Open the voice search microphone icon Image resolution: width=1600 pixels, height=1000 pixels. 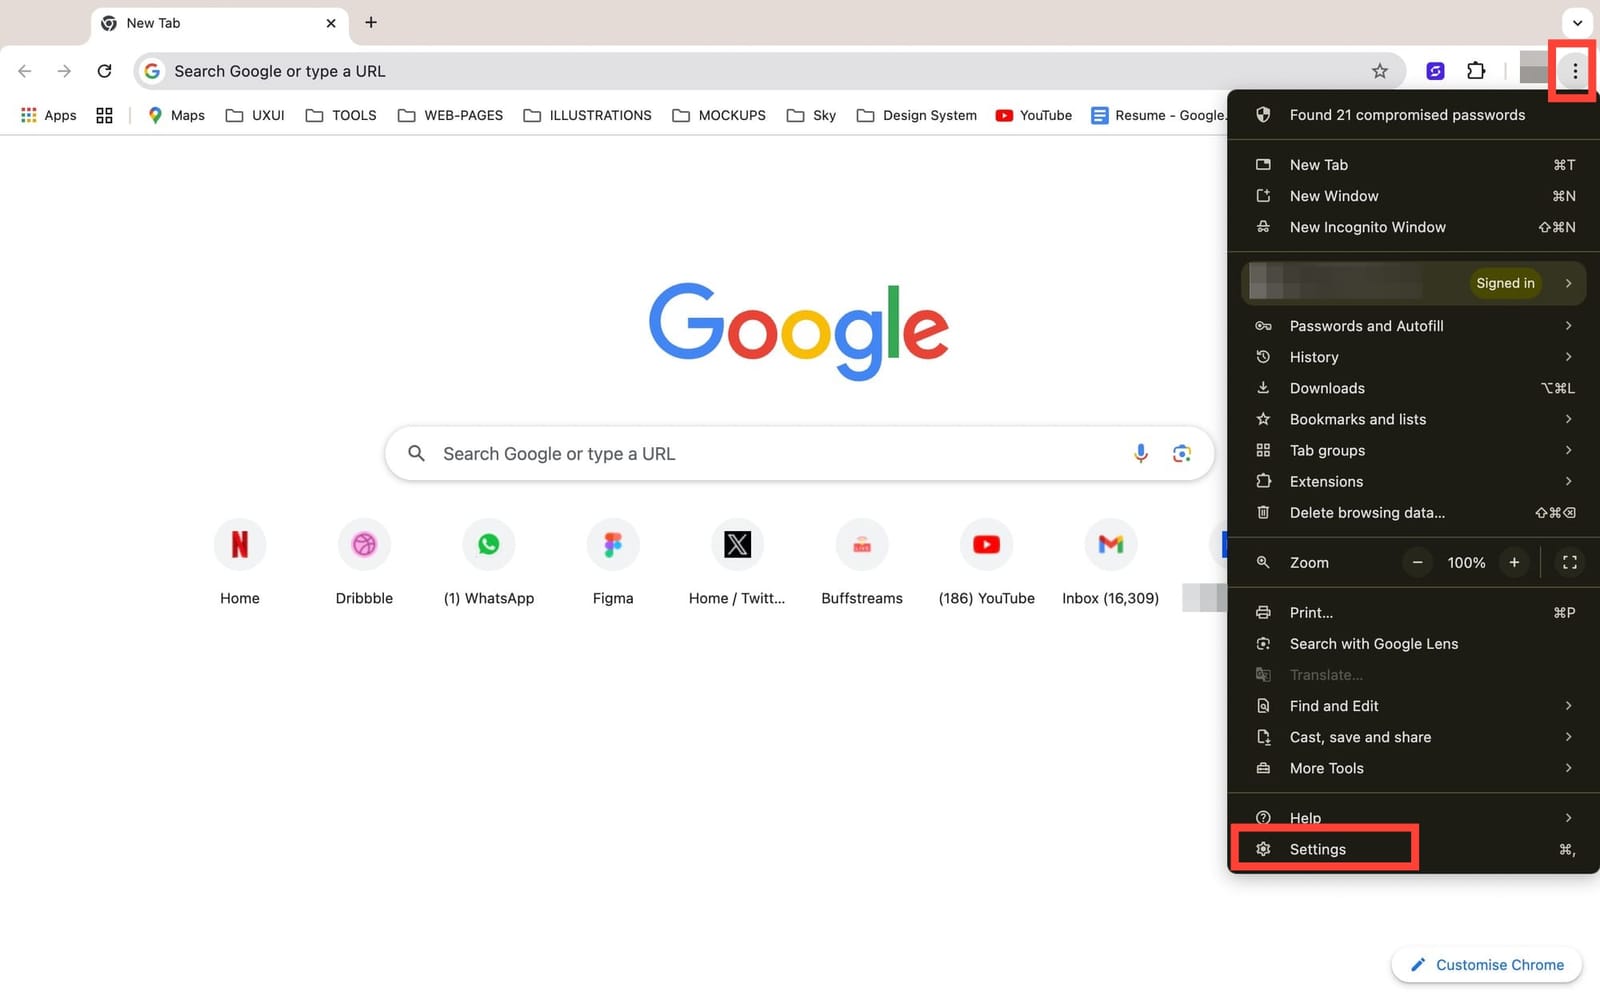pos(1140,453)
